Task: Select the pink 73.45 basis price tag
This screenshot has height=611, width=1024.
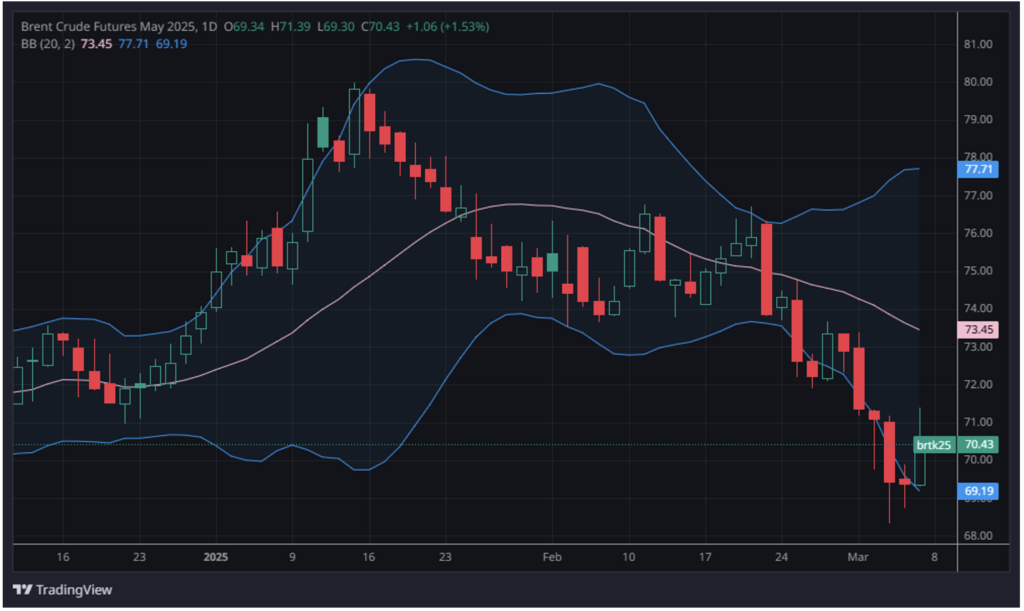Action: 976,329
